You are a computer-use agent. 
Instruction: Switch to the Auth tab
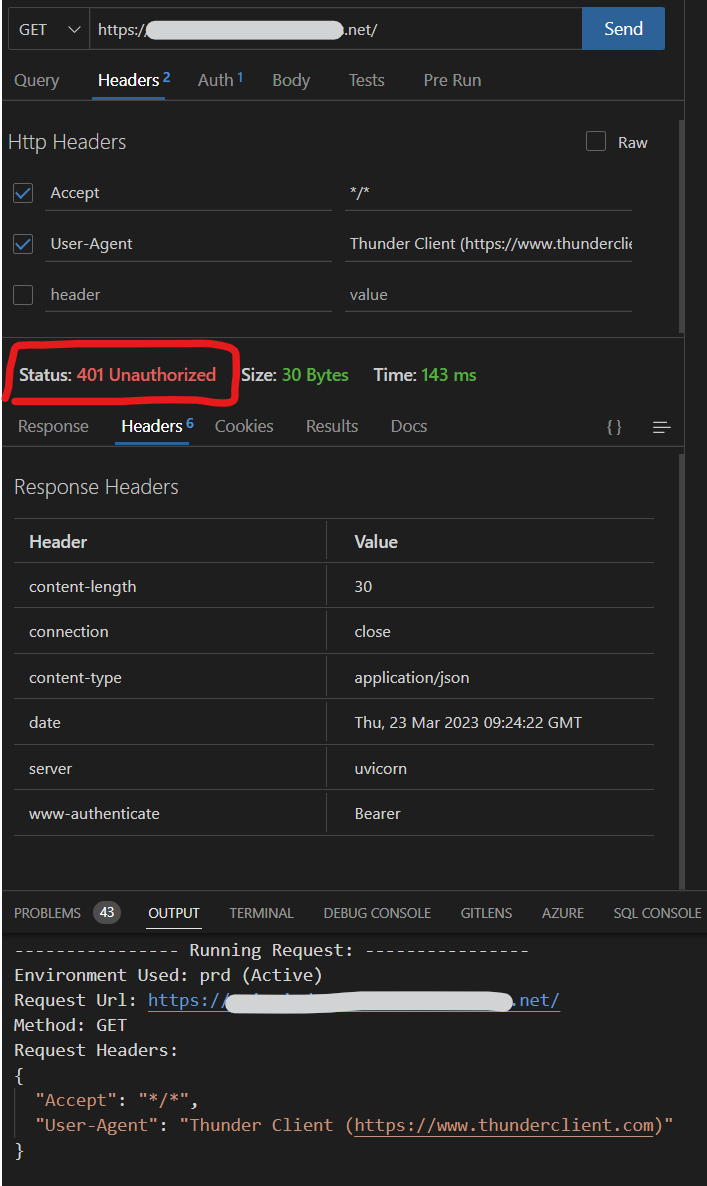[x=216, y=79]
